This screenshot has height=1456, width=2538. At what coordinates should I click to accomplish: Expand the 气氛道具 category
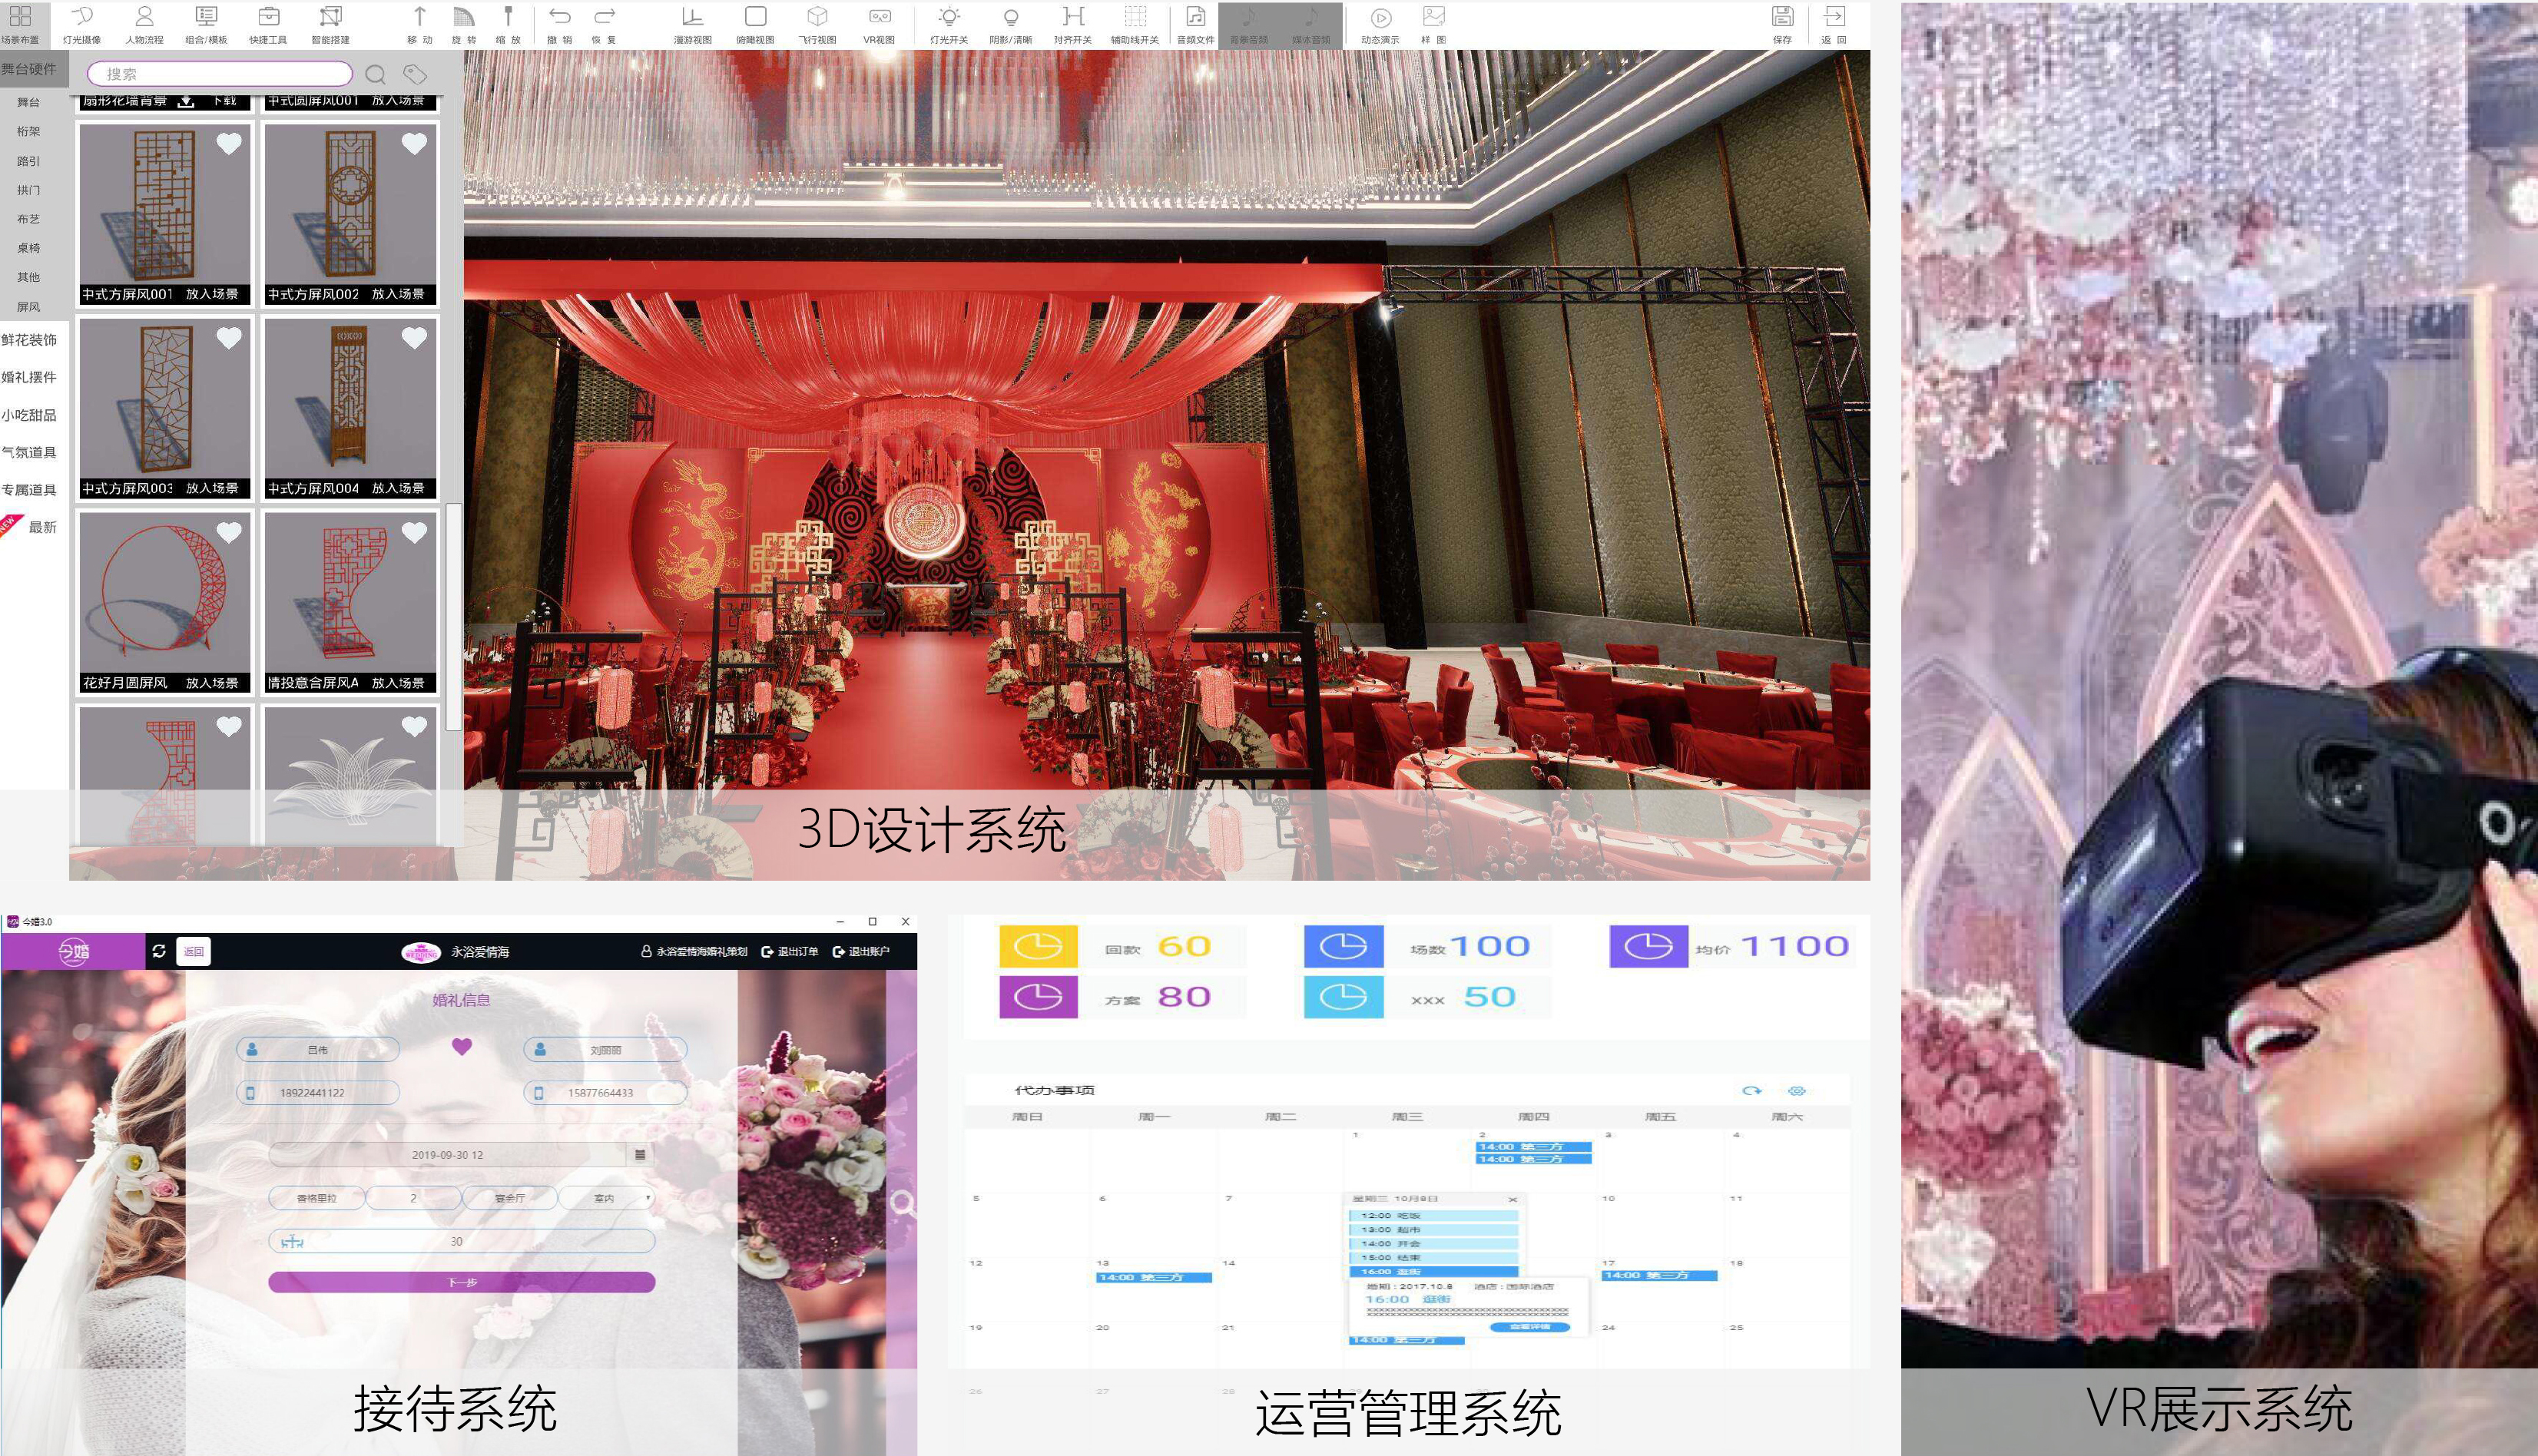tap(29, 452)
